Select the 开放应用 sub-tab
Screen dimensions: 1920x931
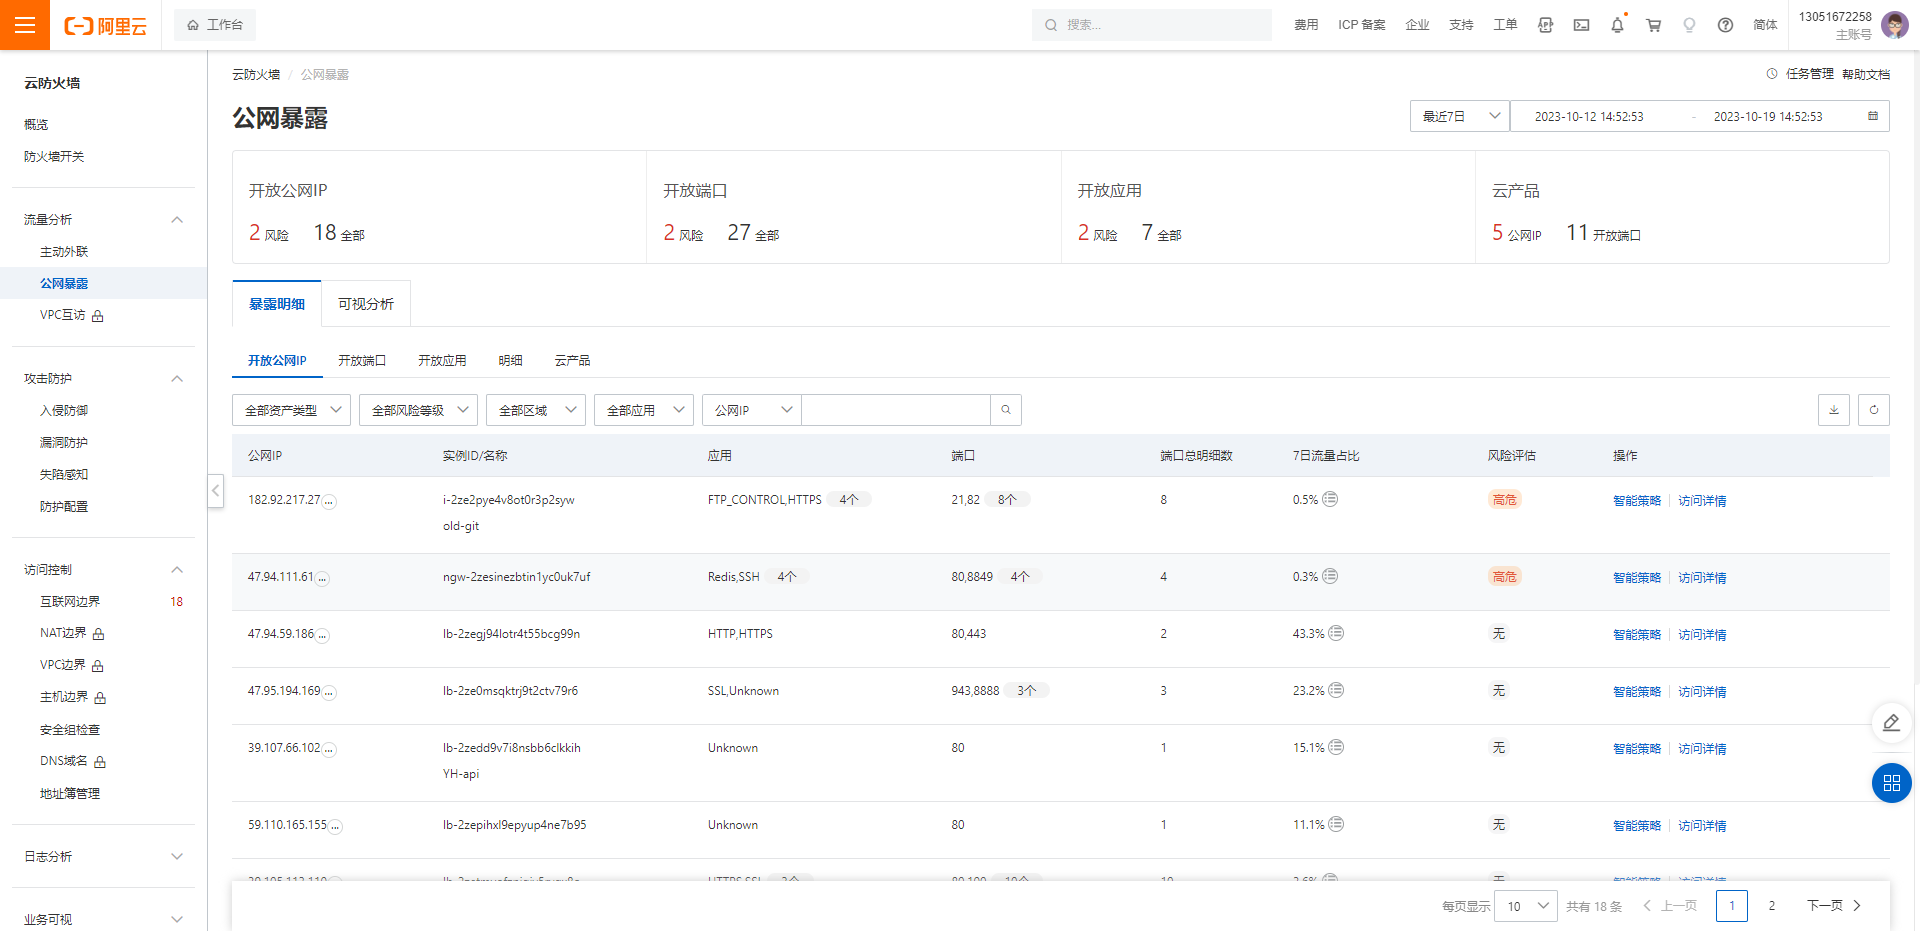442,360
